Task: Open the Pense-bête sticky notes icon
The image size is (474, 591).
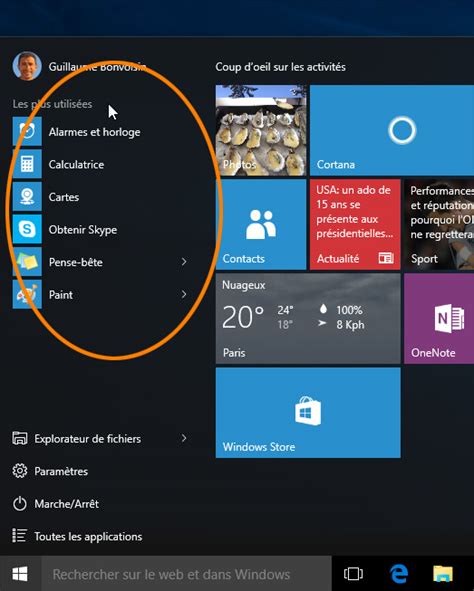Action: point(27,262)
